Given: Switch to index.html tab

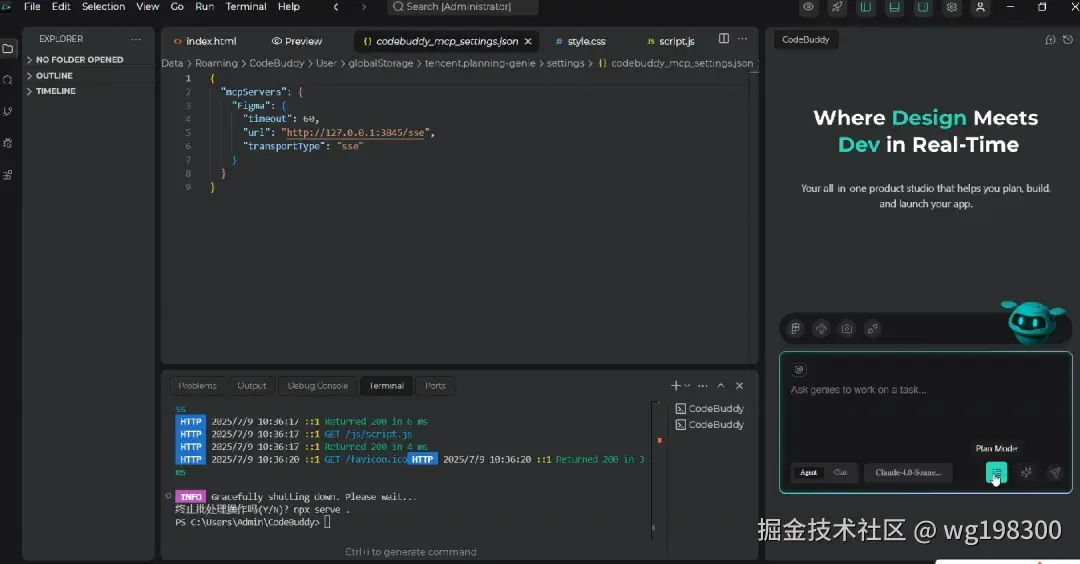Looking at the screenshot, I should pos(205,41).
